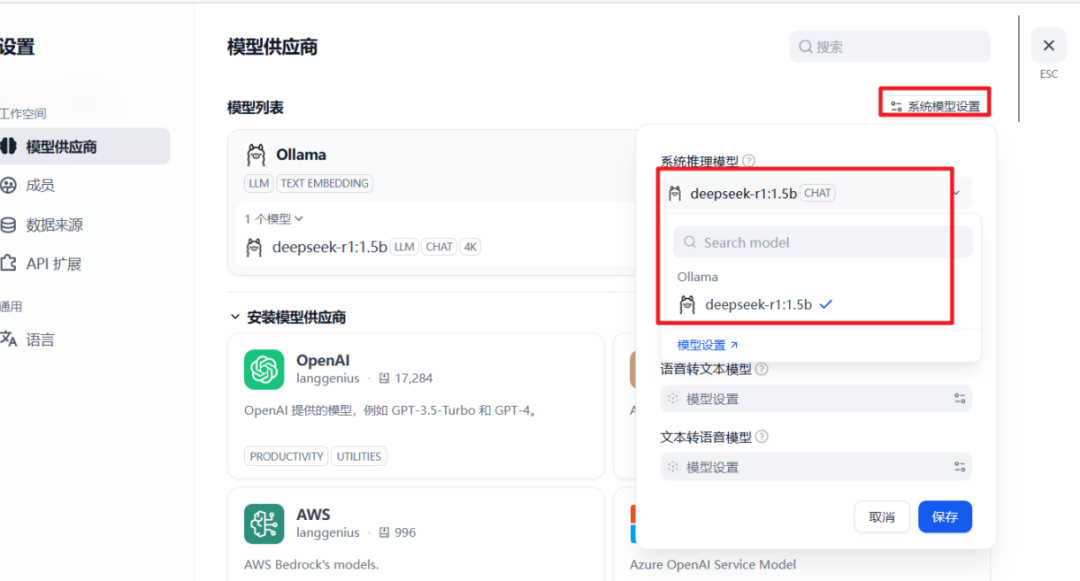This screenshot has width=1080, height=581.
Task: Select API 扩展 in sidebar
Action: (x=54, y=264)
